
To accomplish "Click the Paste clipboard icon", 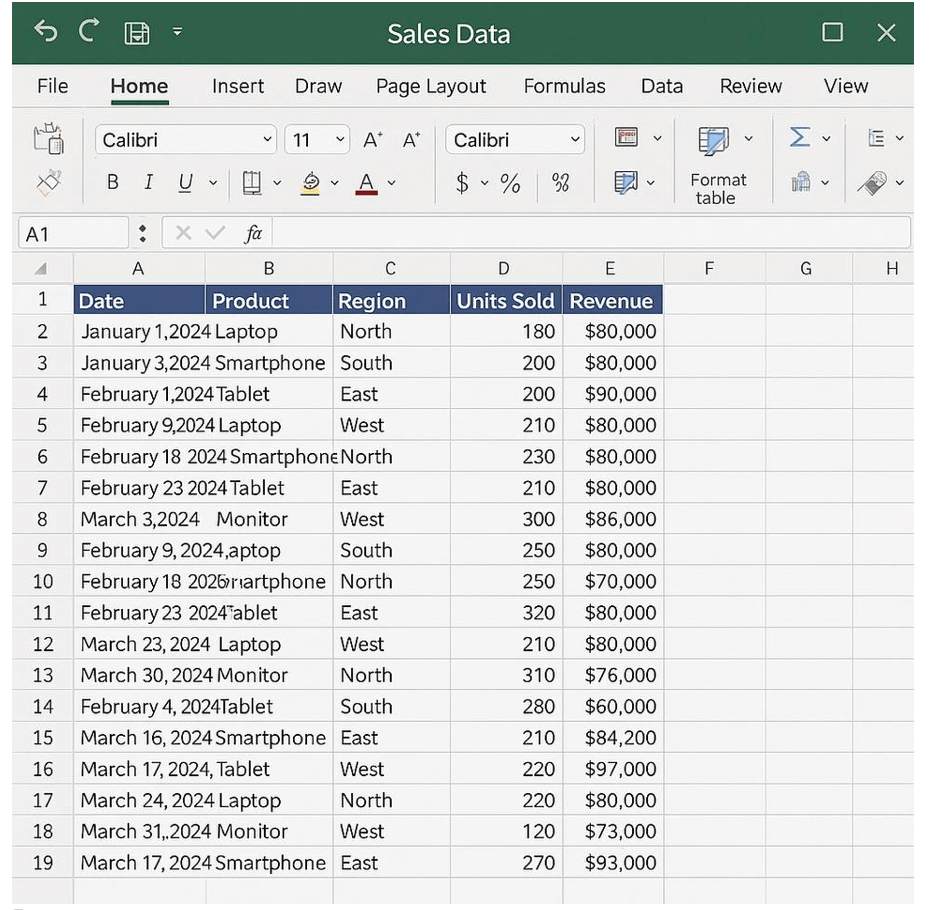I will tap(48, 138).
